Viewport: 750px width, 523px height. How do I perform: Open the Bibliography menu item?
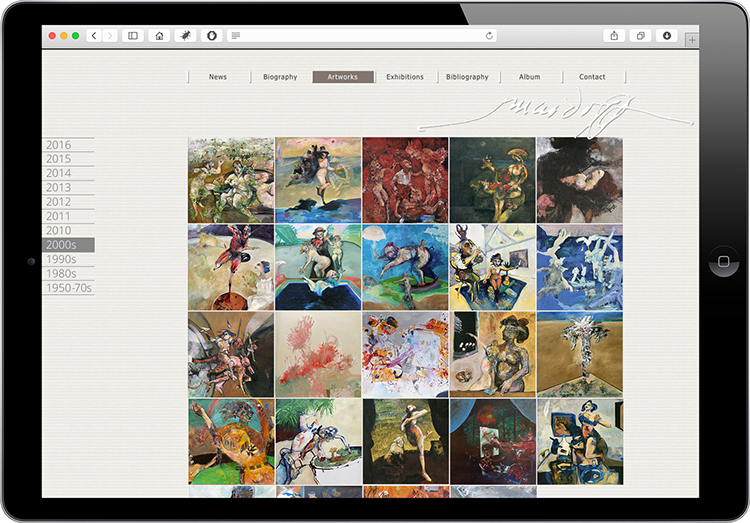click(x=467, y=77)
